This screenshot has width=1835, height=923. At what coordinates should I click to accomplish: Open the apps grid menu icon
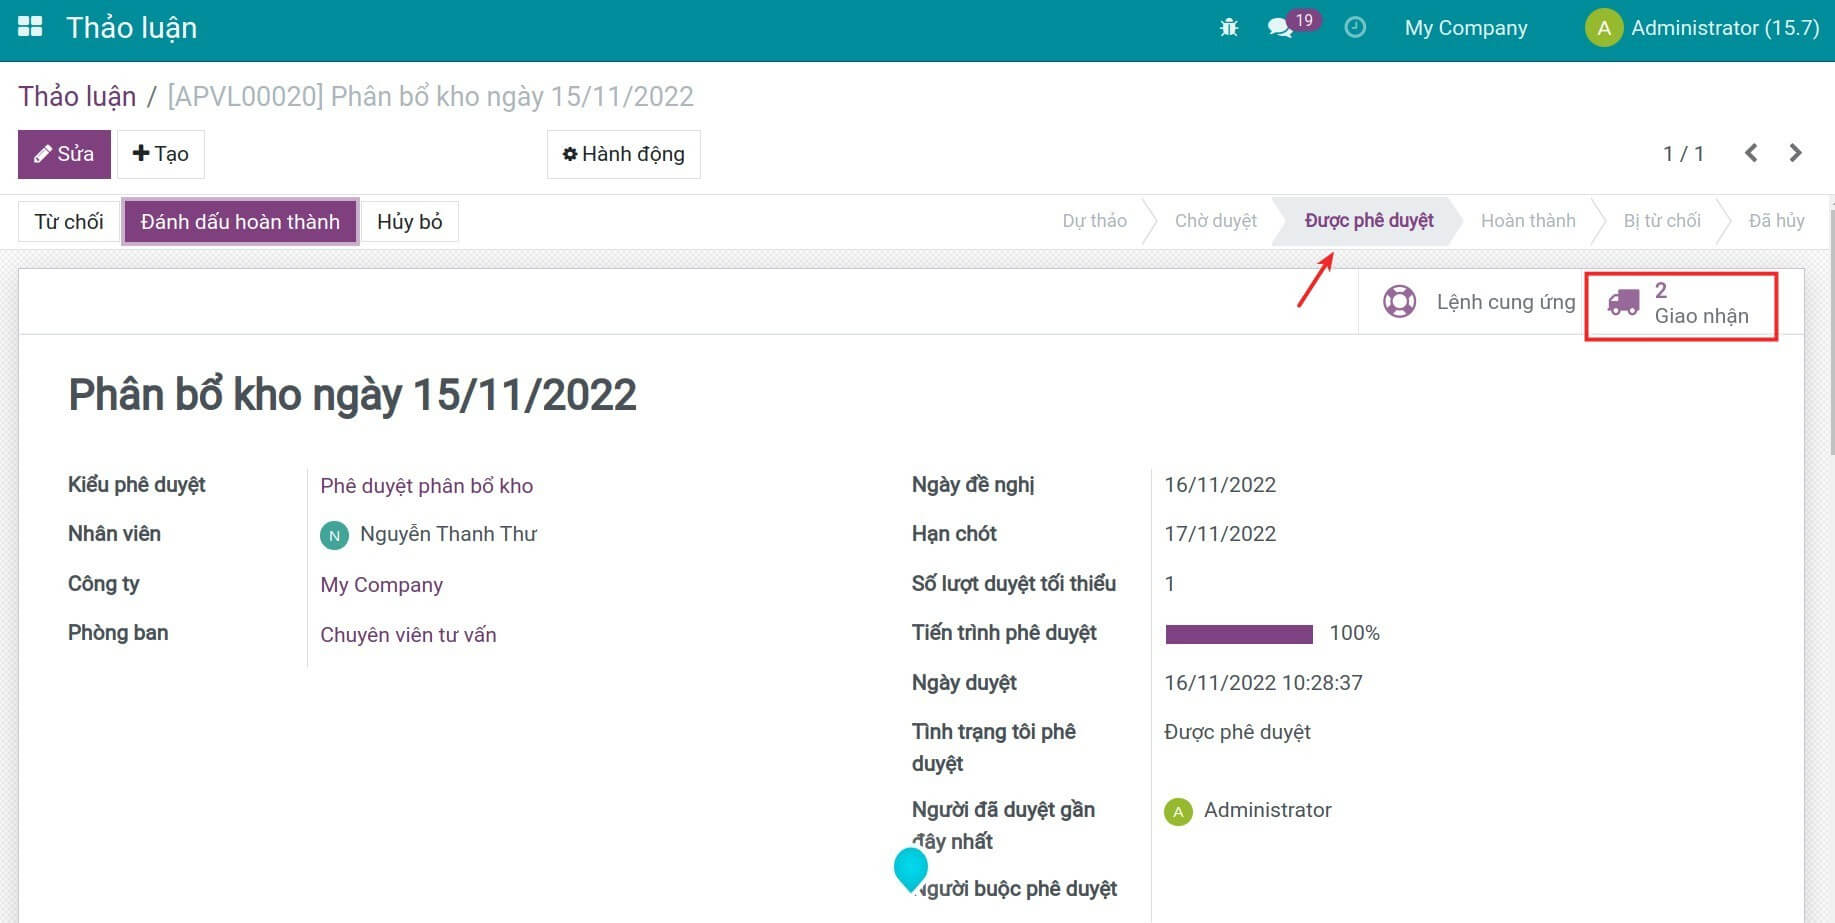pos(30,27)
